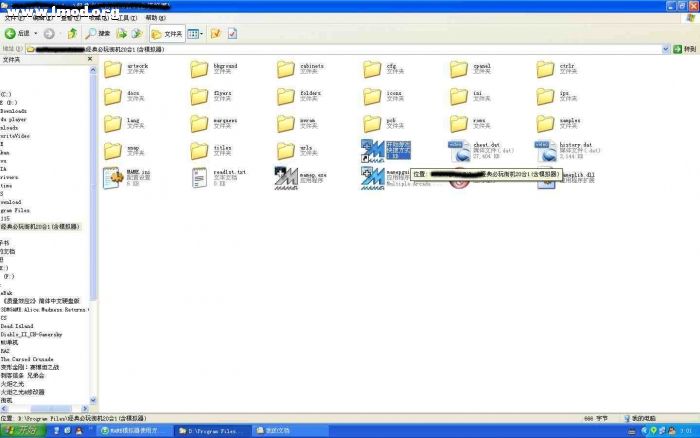Screen dimensions: 700x438
Task: Open the history.dat file
Action: pos(545,151)
